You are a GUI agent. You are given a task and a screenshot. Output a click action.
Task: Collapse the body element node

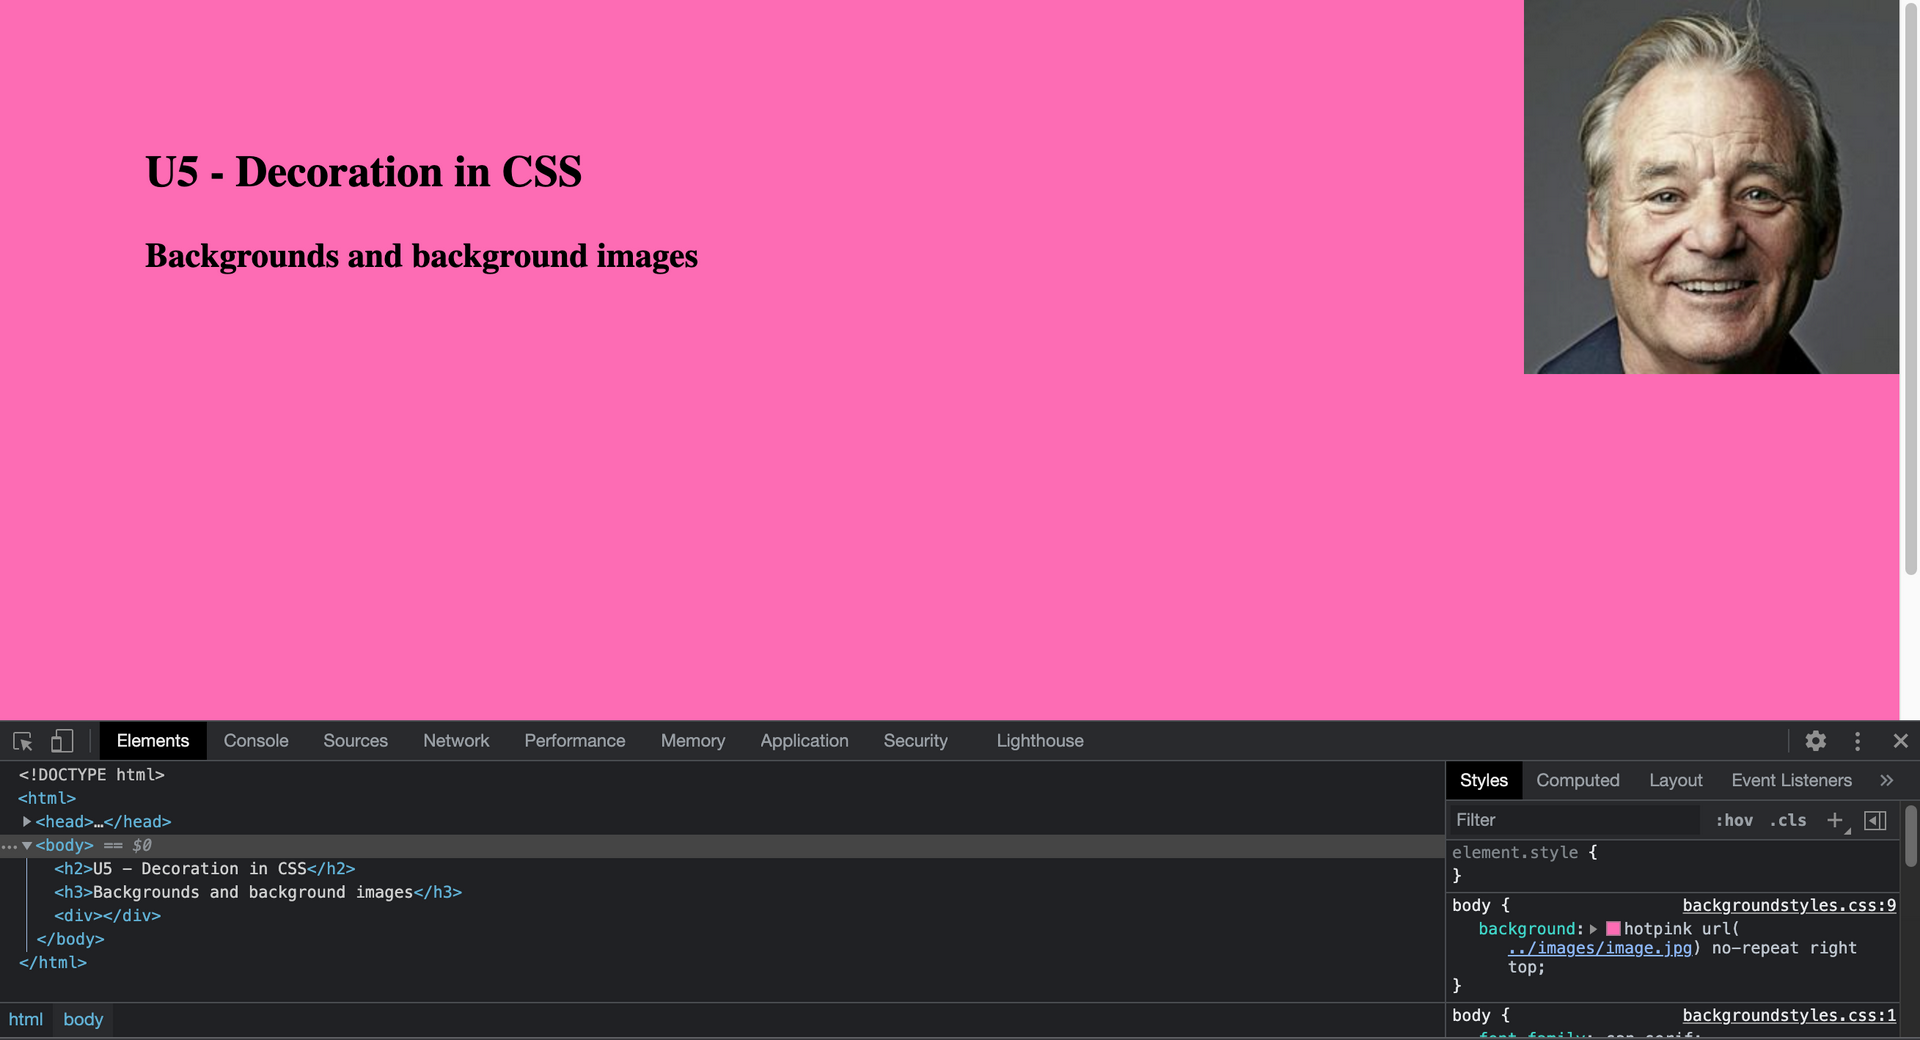27,845
